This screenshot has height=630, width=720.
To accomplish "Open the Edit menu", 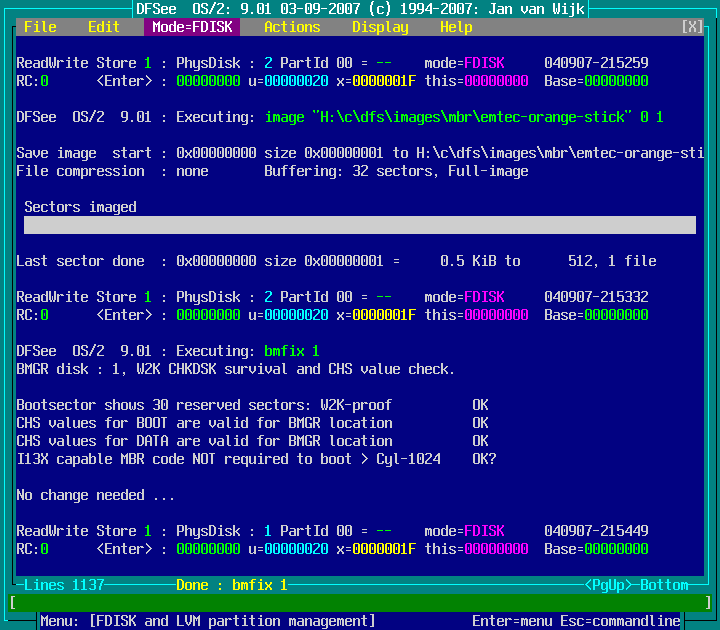I will [x=104, y=27].
